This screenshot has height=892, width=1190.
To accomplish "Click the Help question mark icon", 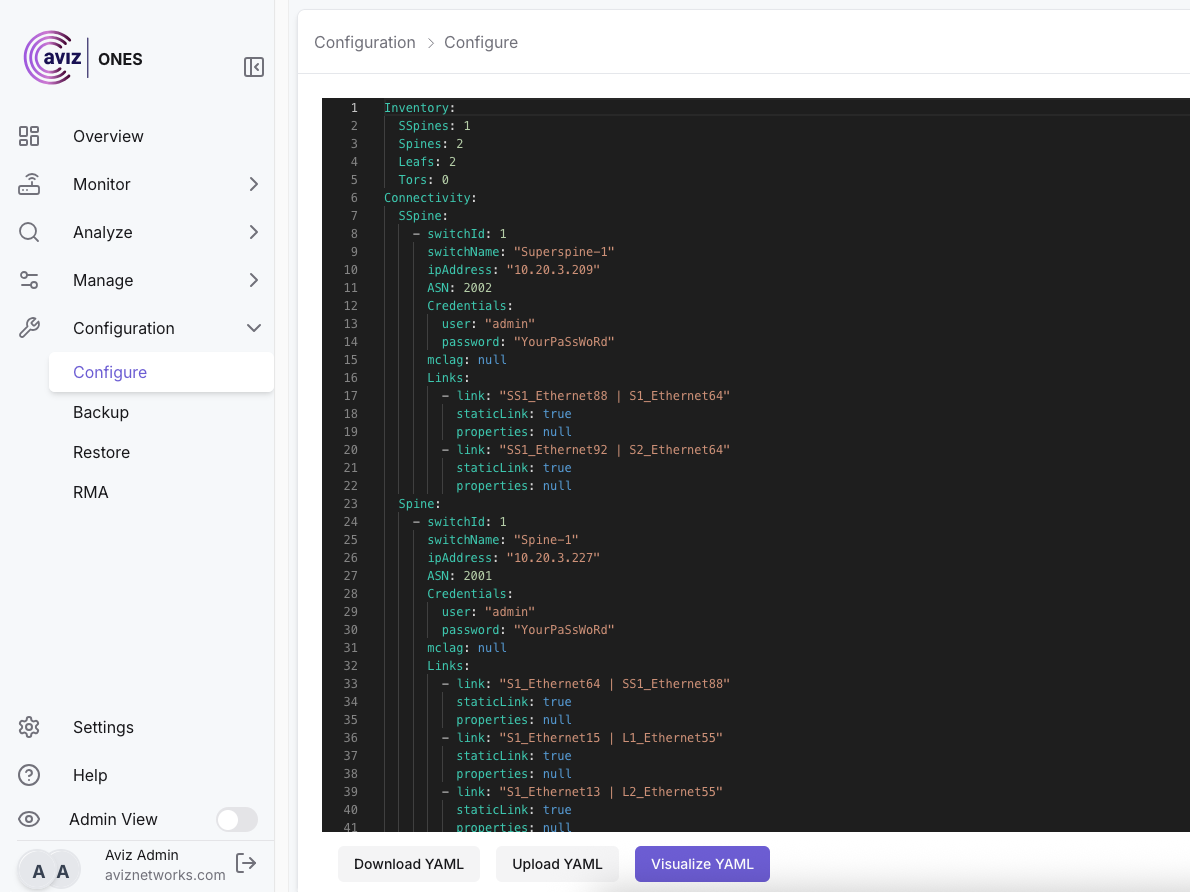I will pyautogui.click(x=29, y=775).
